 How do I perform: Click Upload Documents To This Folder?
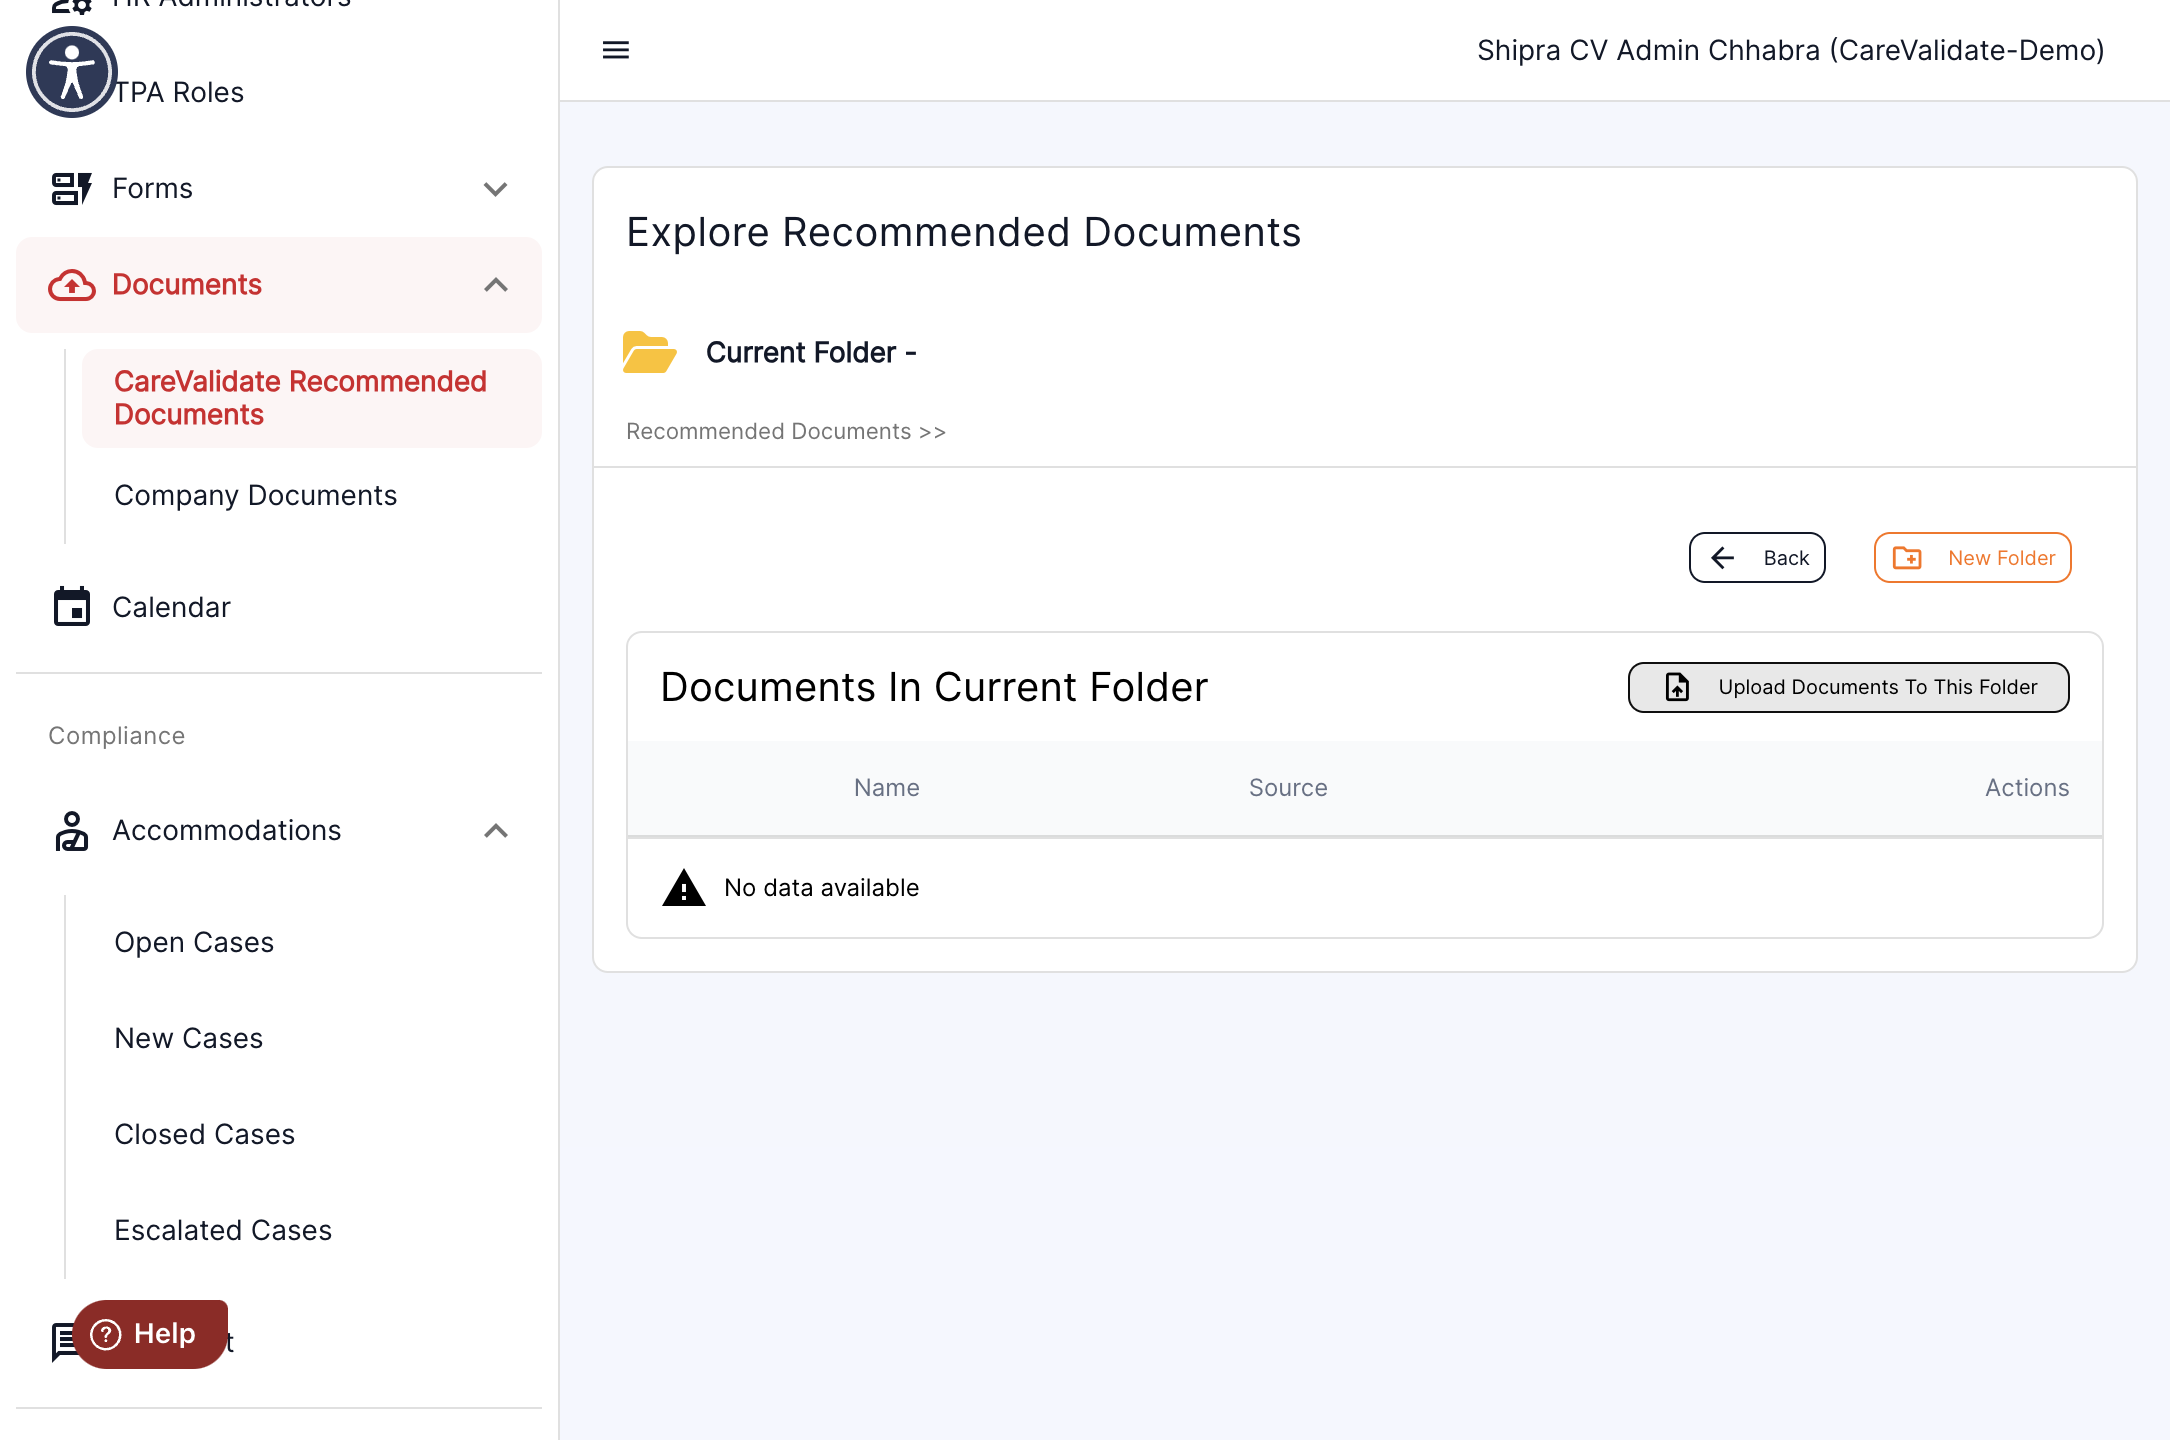click(1849, 687)
